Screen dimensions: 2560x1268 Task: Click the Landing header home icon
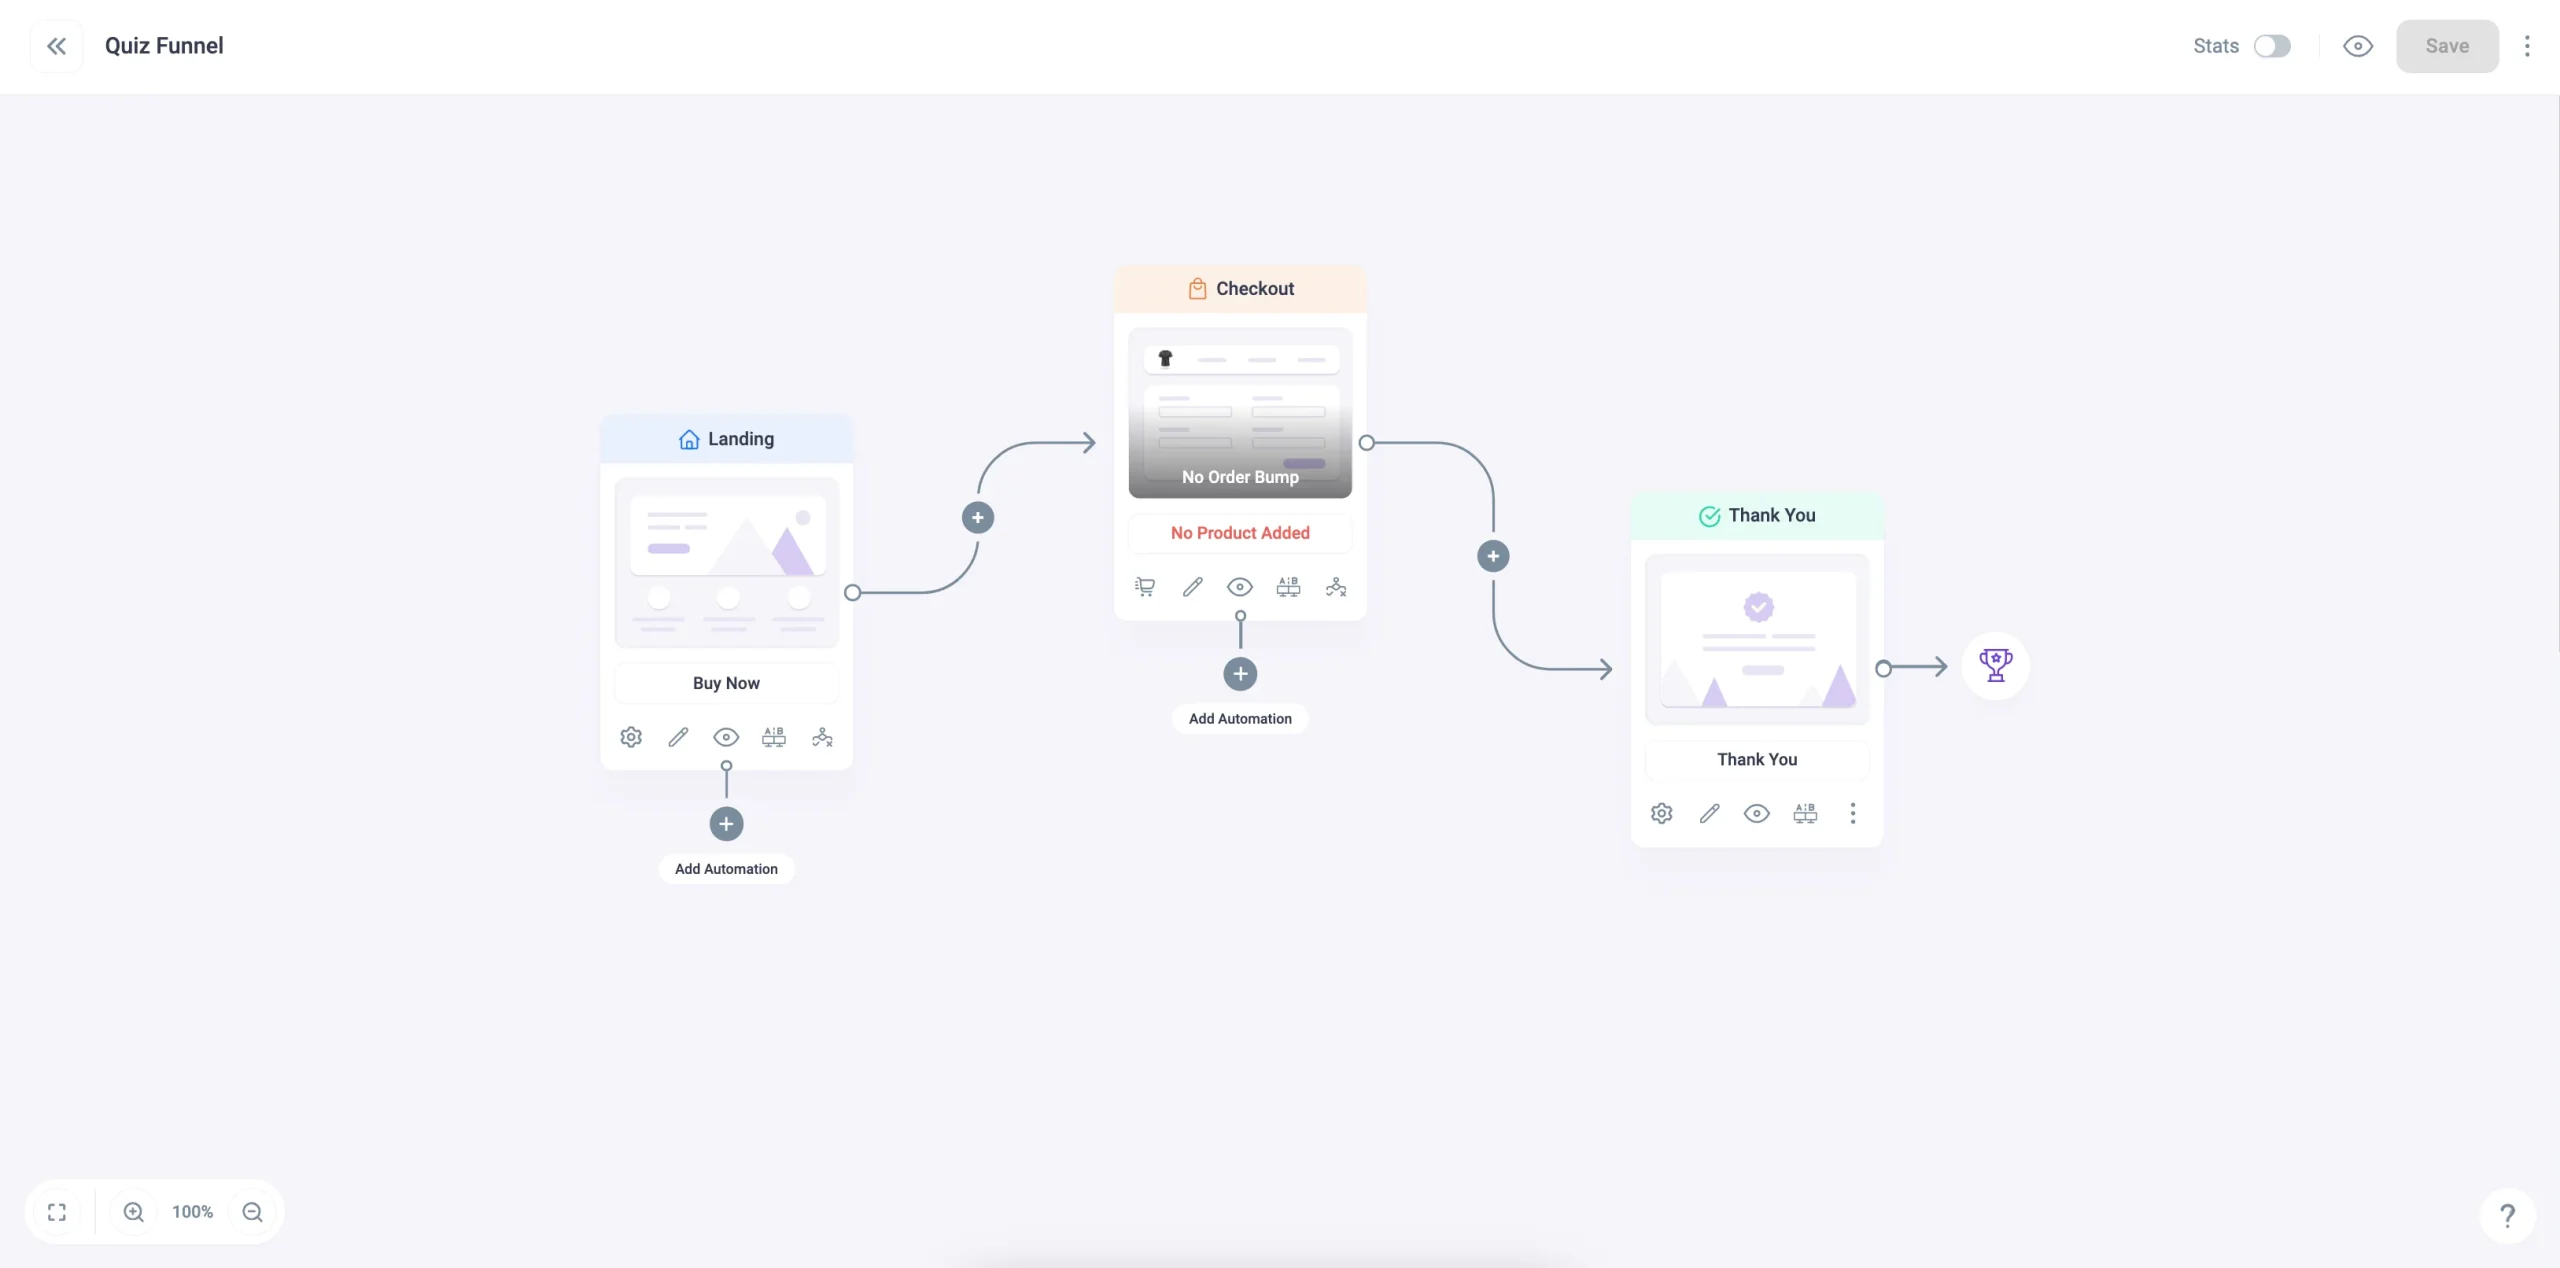tap(689, 439)
